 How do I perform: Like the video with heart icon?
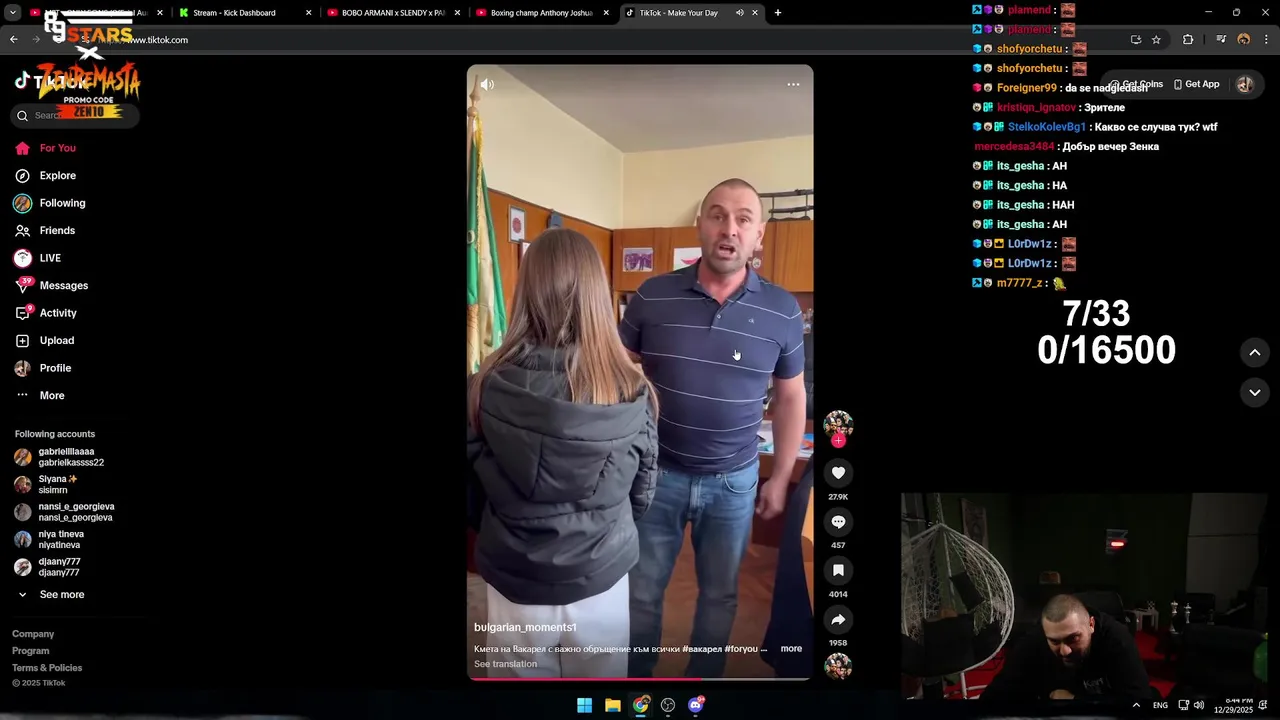[838, 473]
